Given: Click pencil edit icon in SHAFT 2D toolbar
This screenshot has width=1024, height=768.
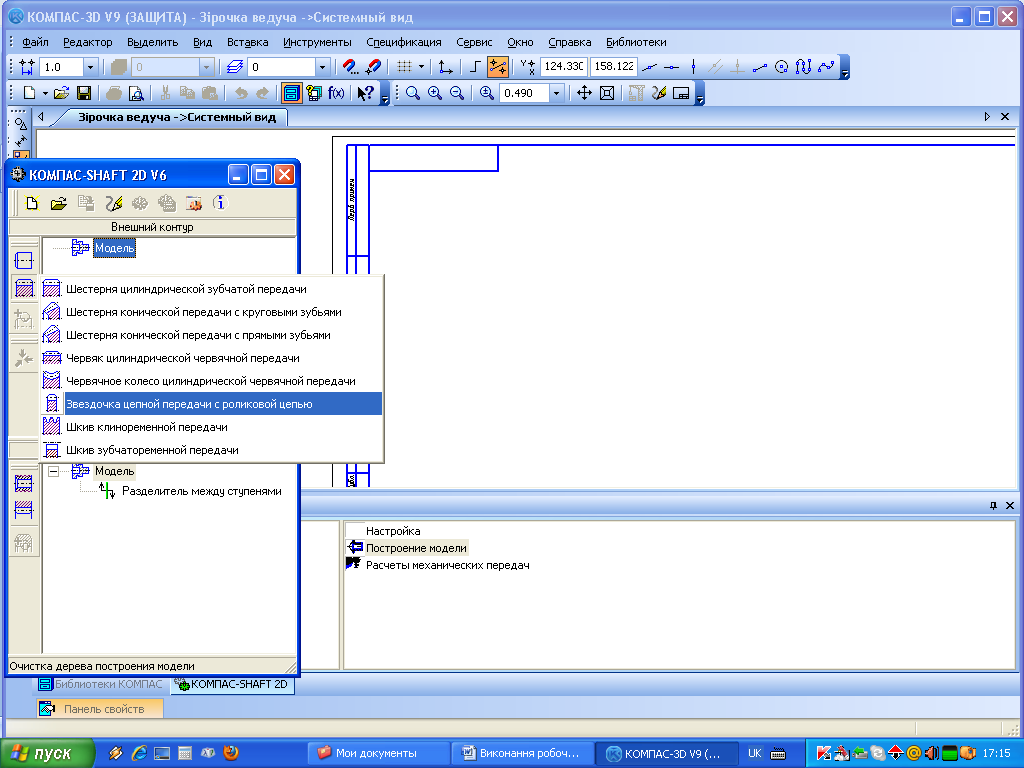Looking at the screenshot, I should pyautogui.click(x=114, y=204).
